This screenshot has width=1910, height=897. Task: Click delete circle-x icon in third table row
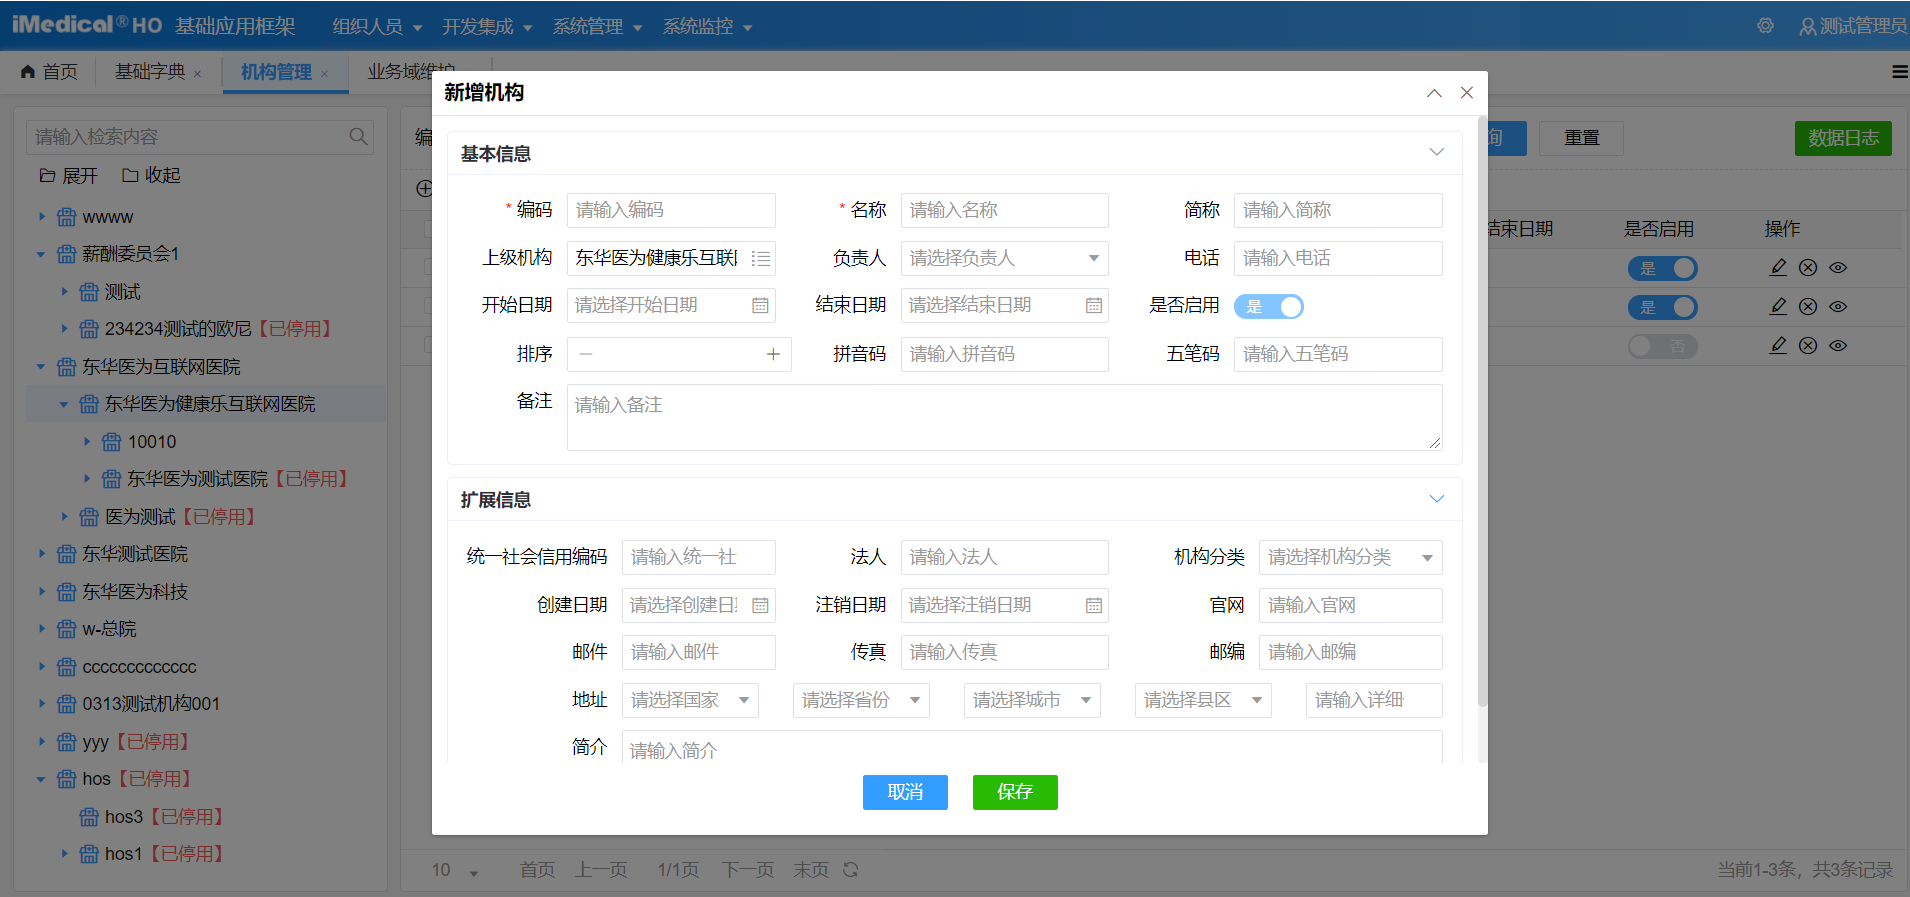tap(1808, 346)
